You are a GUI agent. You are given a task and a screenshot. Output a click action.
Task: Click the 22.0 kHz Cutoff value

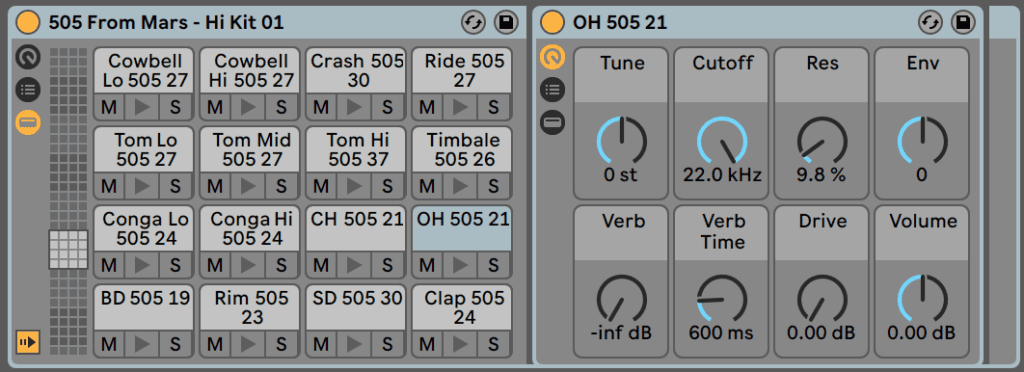pos(722,175)
